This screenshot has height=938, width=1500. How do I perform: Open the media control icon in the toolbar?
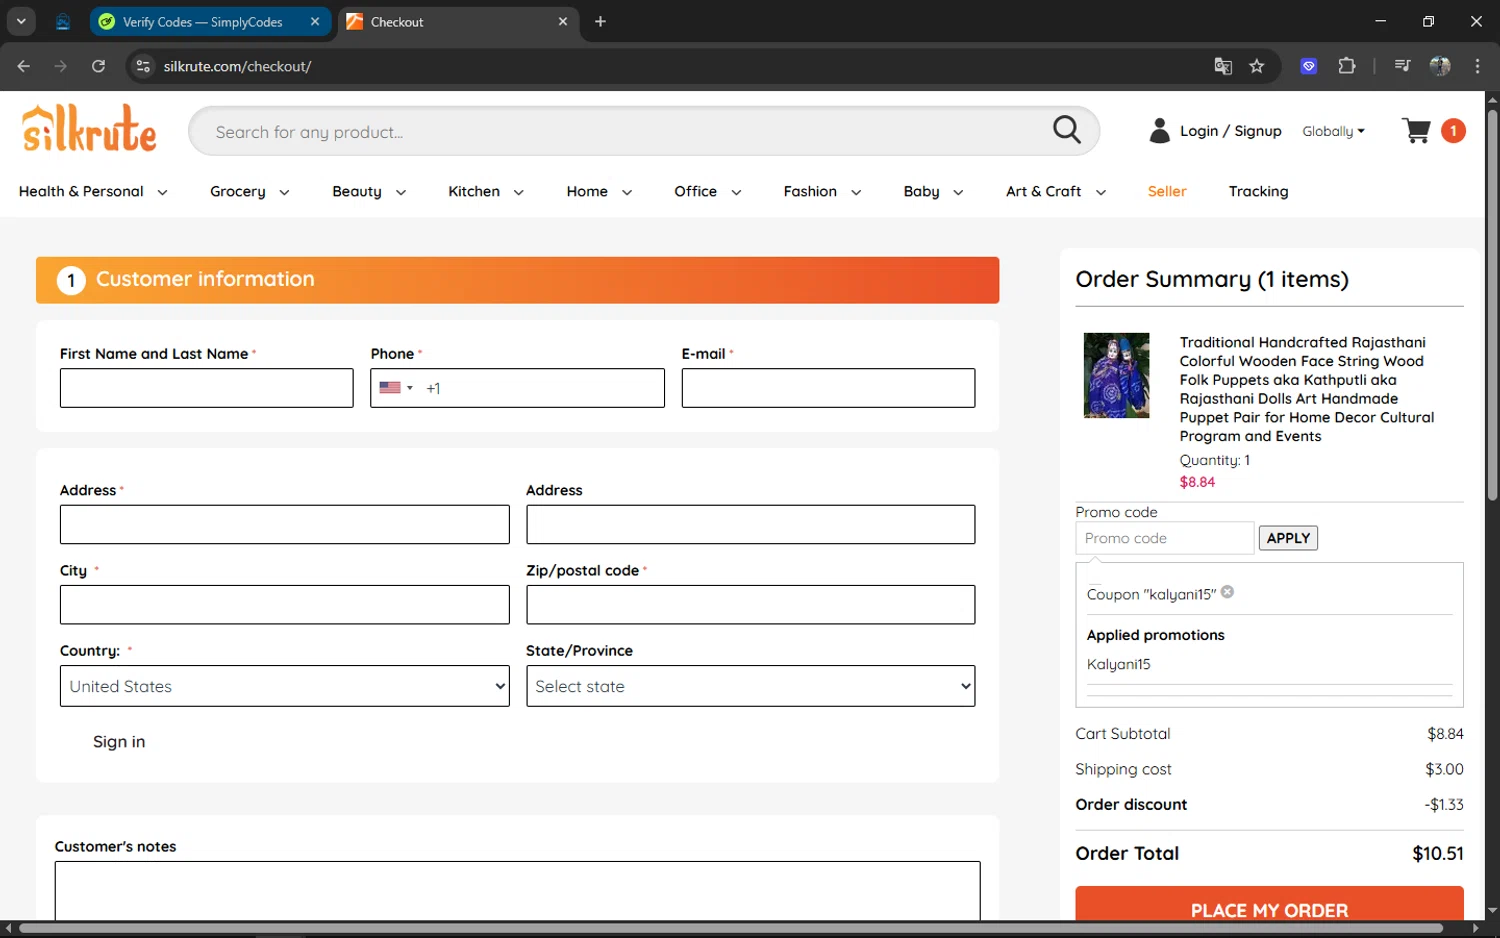(x=1402, y=66)
